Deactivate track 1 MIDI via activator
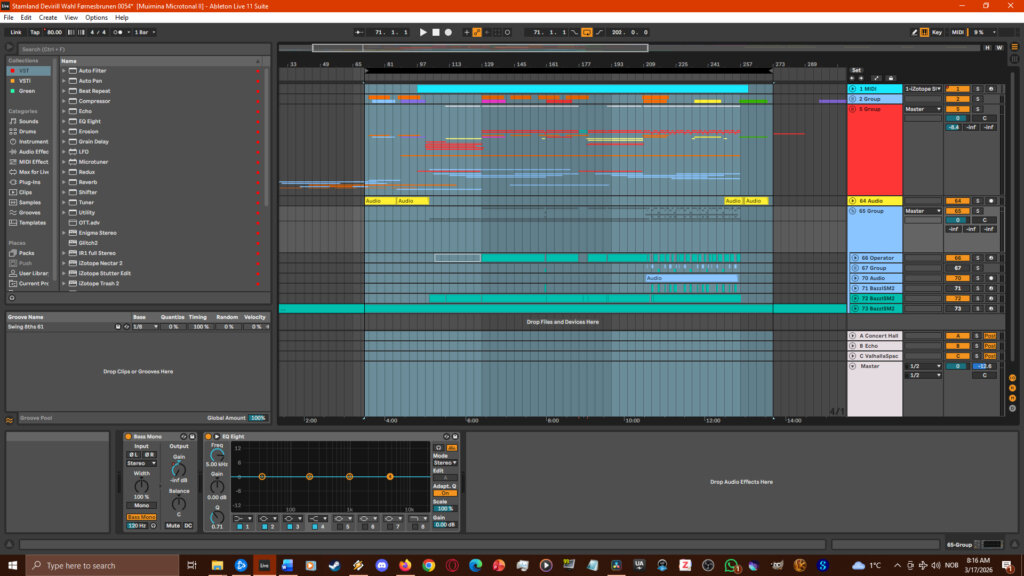The height and width of the screenshot is (576, 1024). point(957,89)
